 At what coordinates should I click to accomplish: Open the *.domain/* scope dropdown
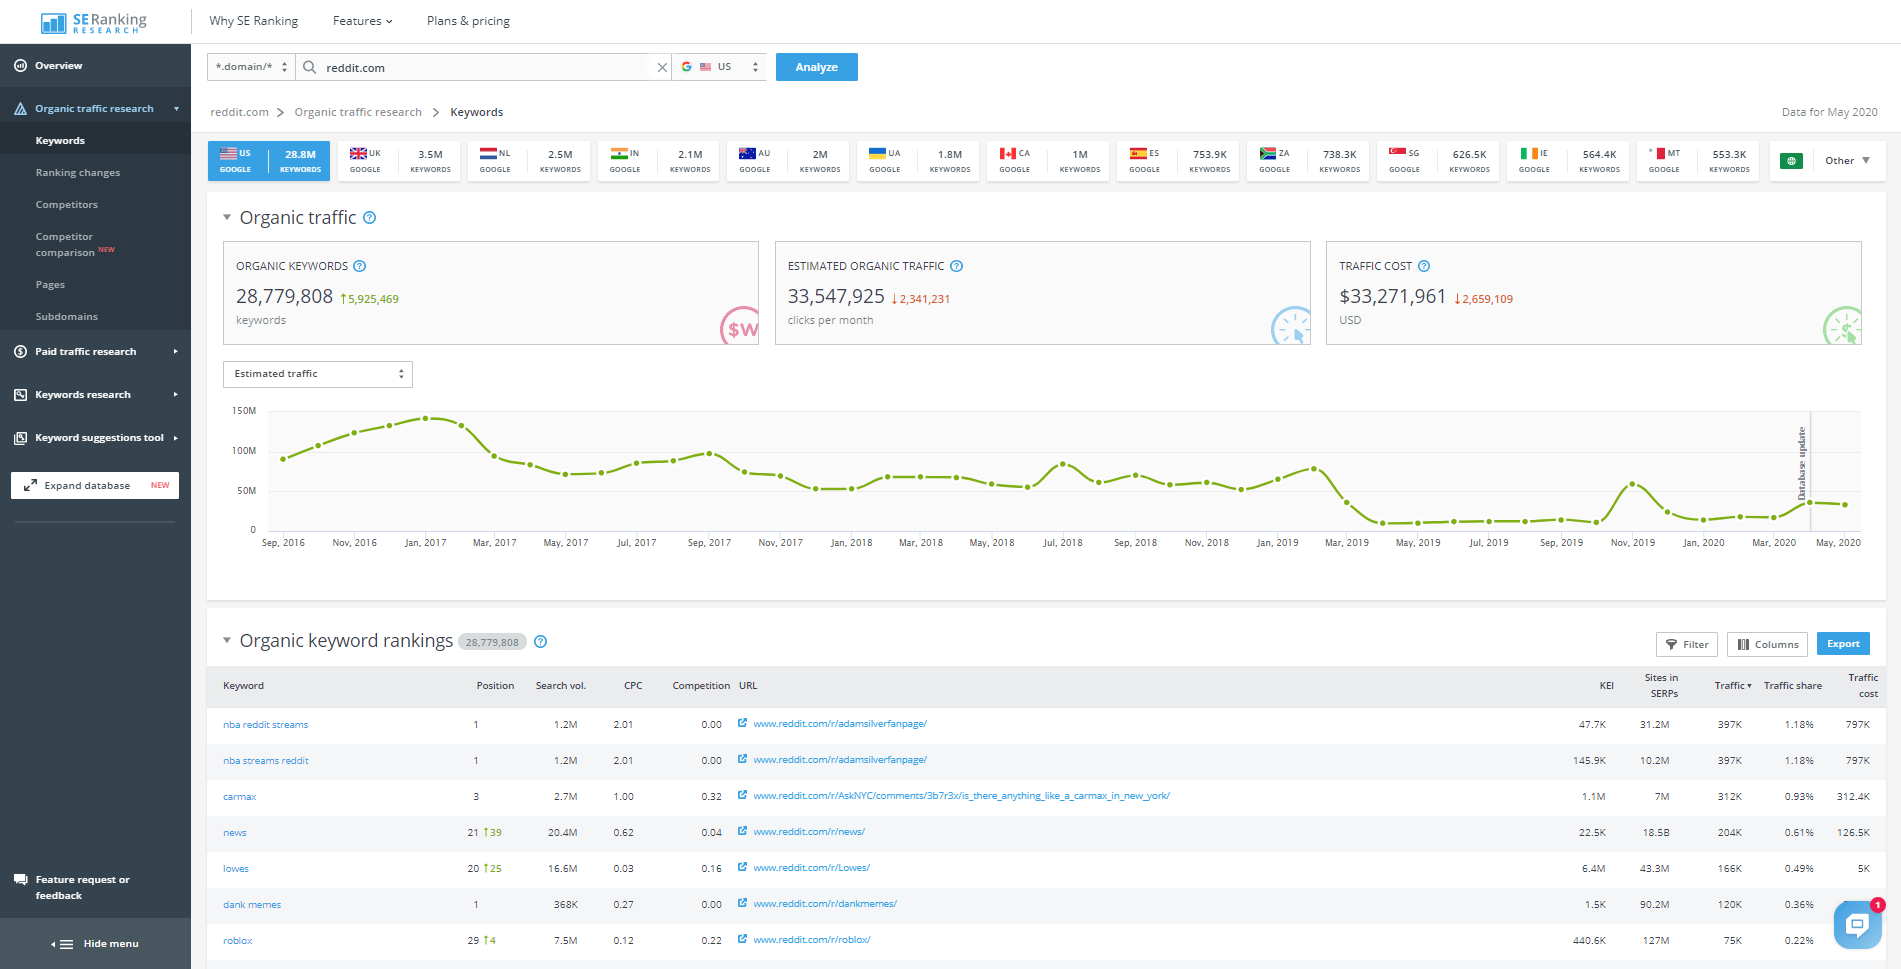pos(251,67)
